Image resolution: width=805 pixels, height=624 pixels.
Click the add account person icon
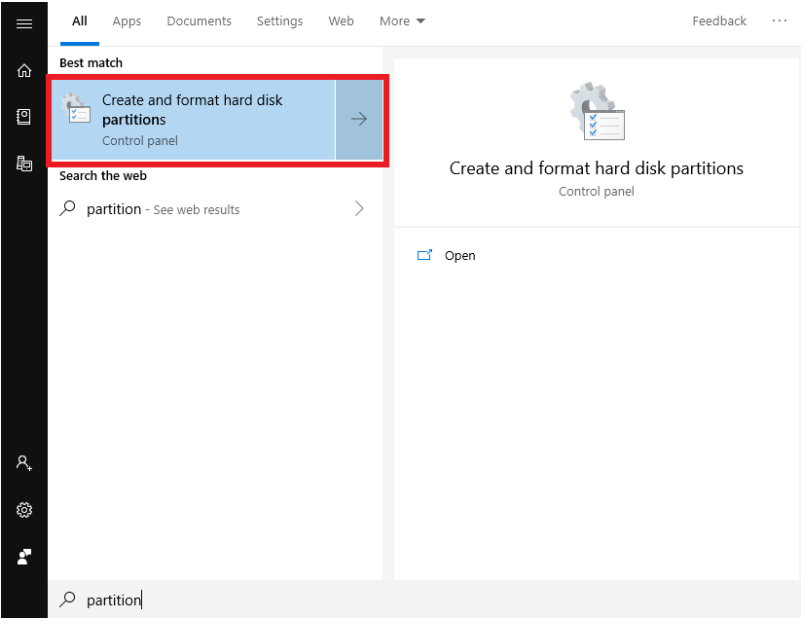pos(24,463)
